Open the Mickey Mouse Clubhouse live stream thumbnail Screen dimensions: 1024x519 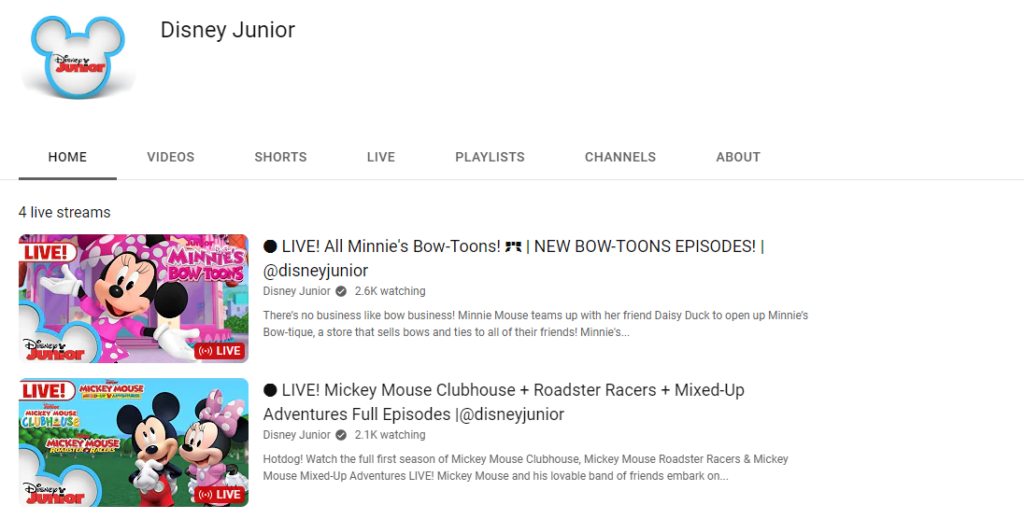pyautogui.click(x=133, y=442)
